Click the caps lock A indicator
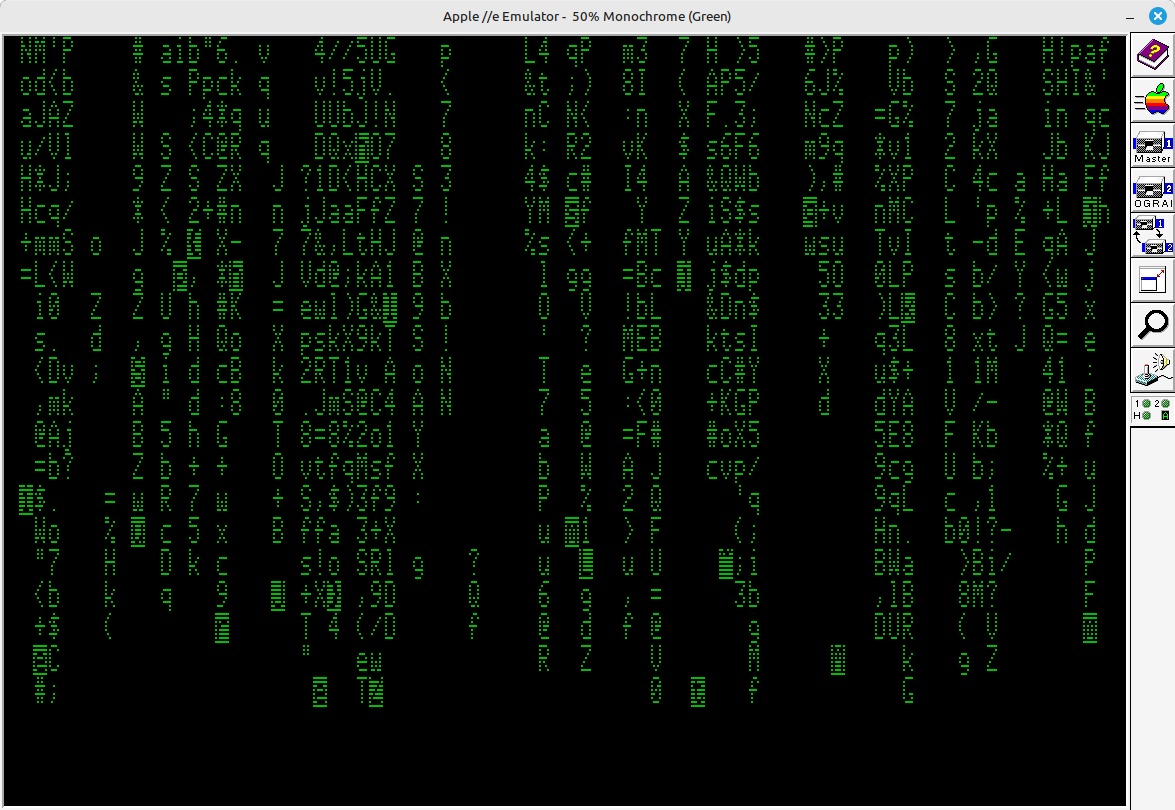 tap(1165, 415)
